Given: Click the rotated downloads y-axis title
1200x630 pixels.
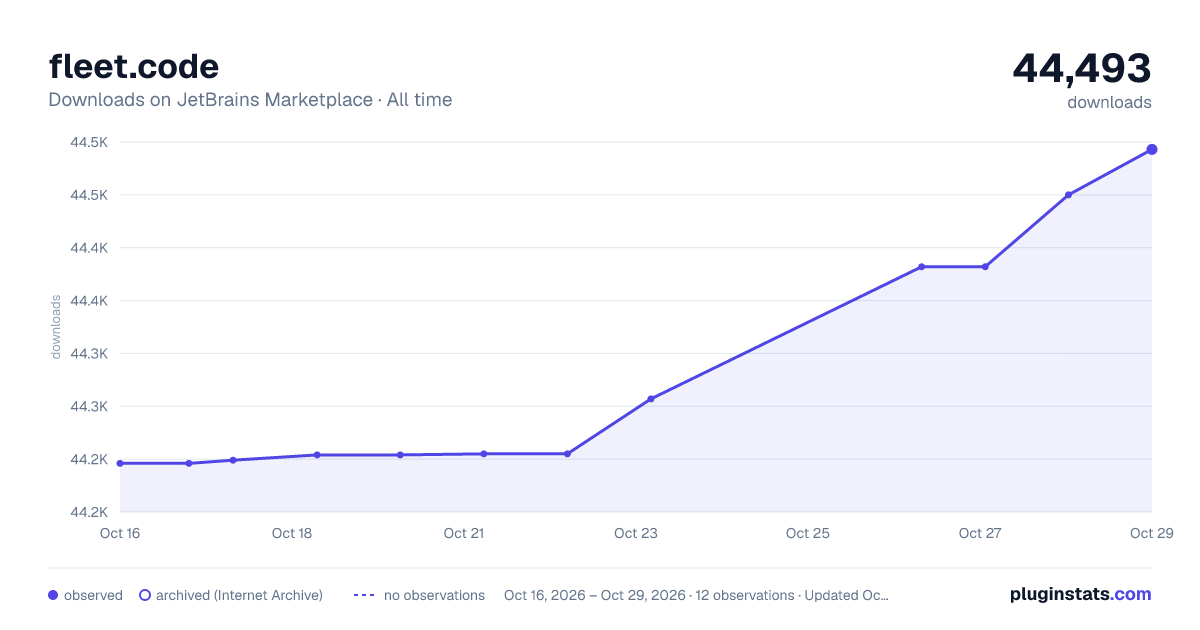Looking at the screenshot, I should coord(56,327).
